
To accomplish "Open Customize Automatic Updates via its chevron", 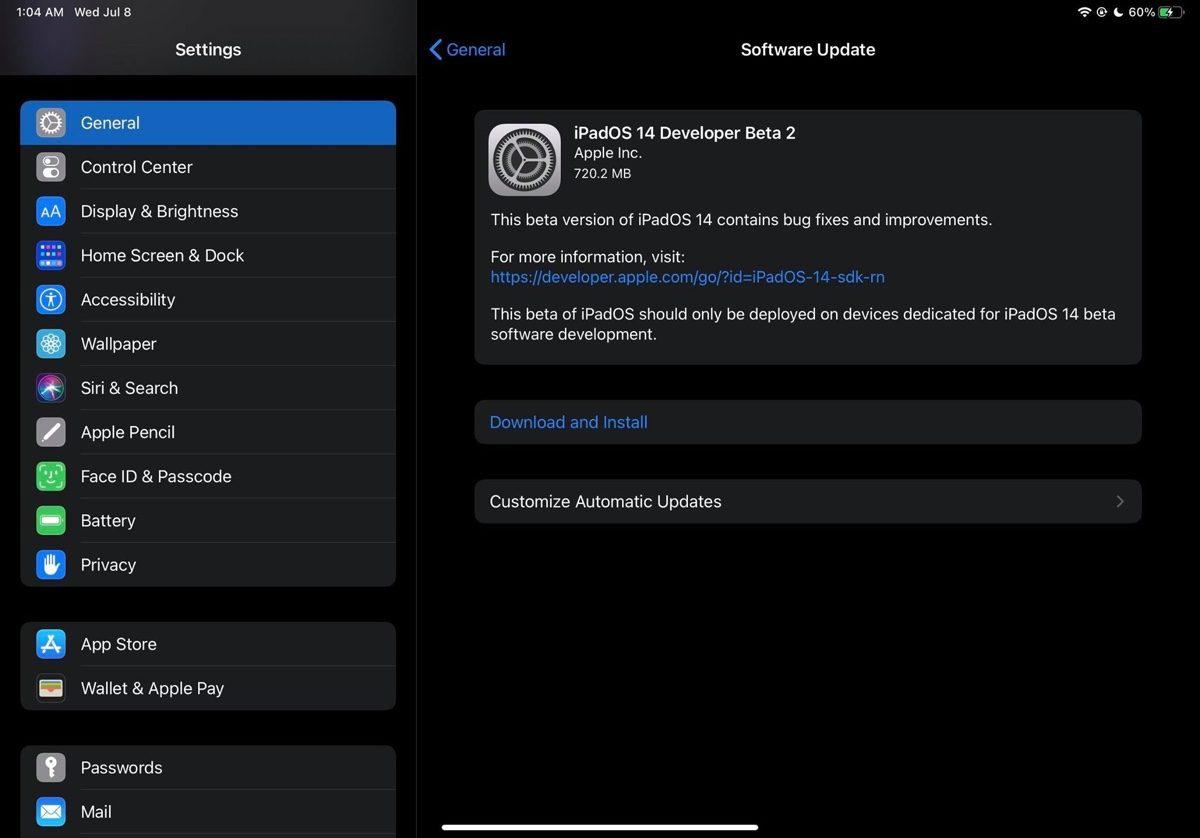I will click(1120, 501).
